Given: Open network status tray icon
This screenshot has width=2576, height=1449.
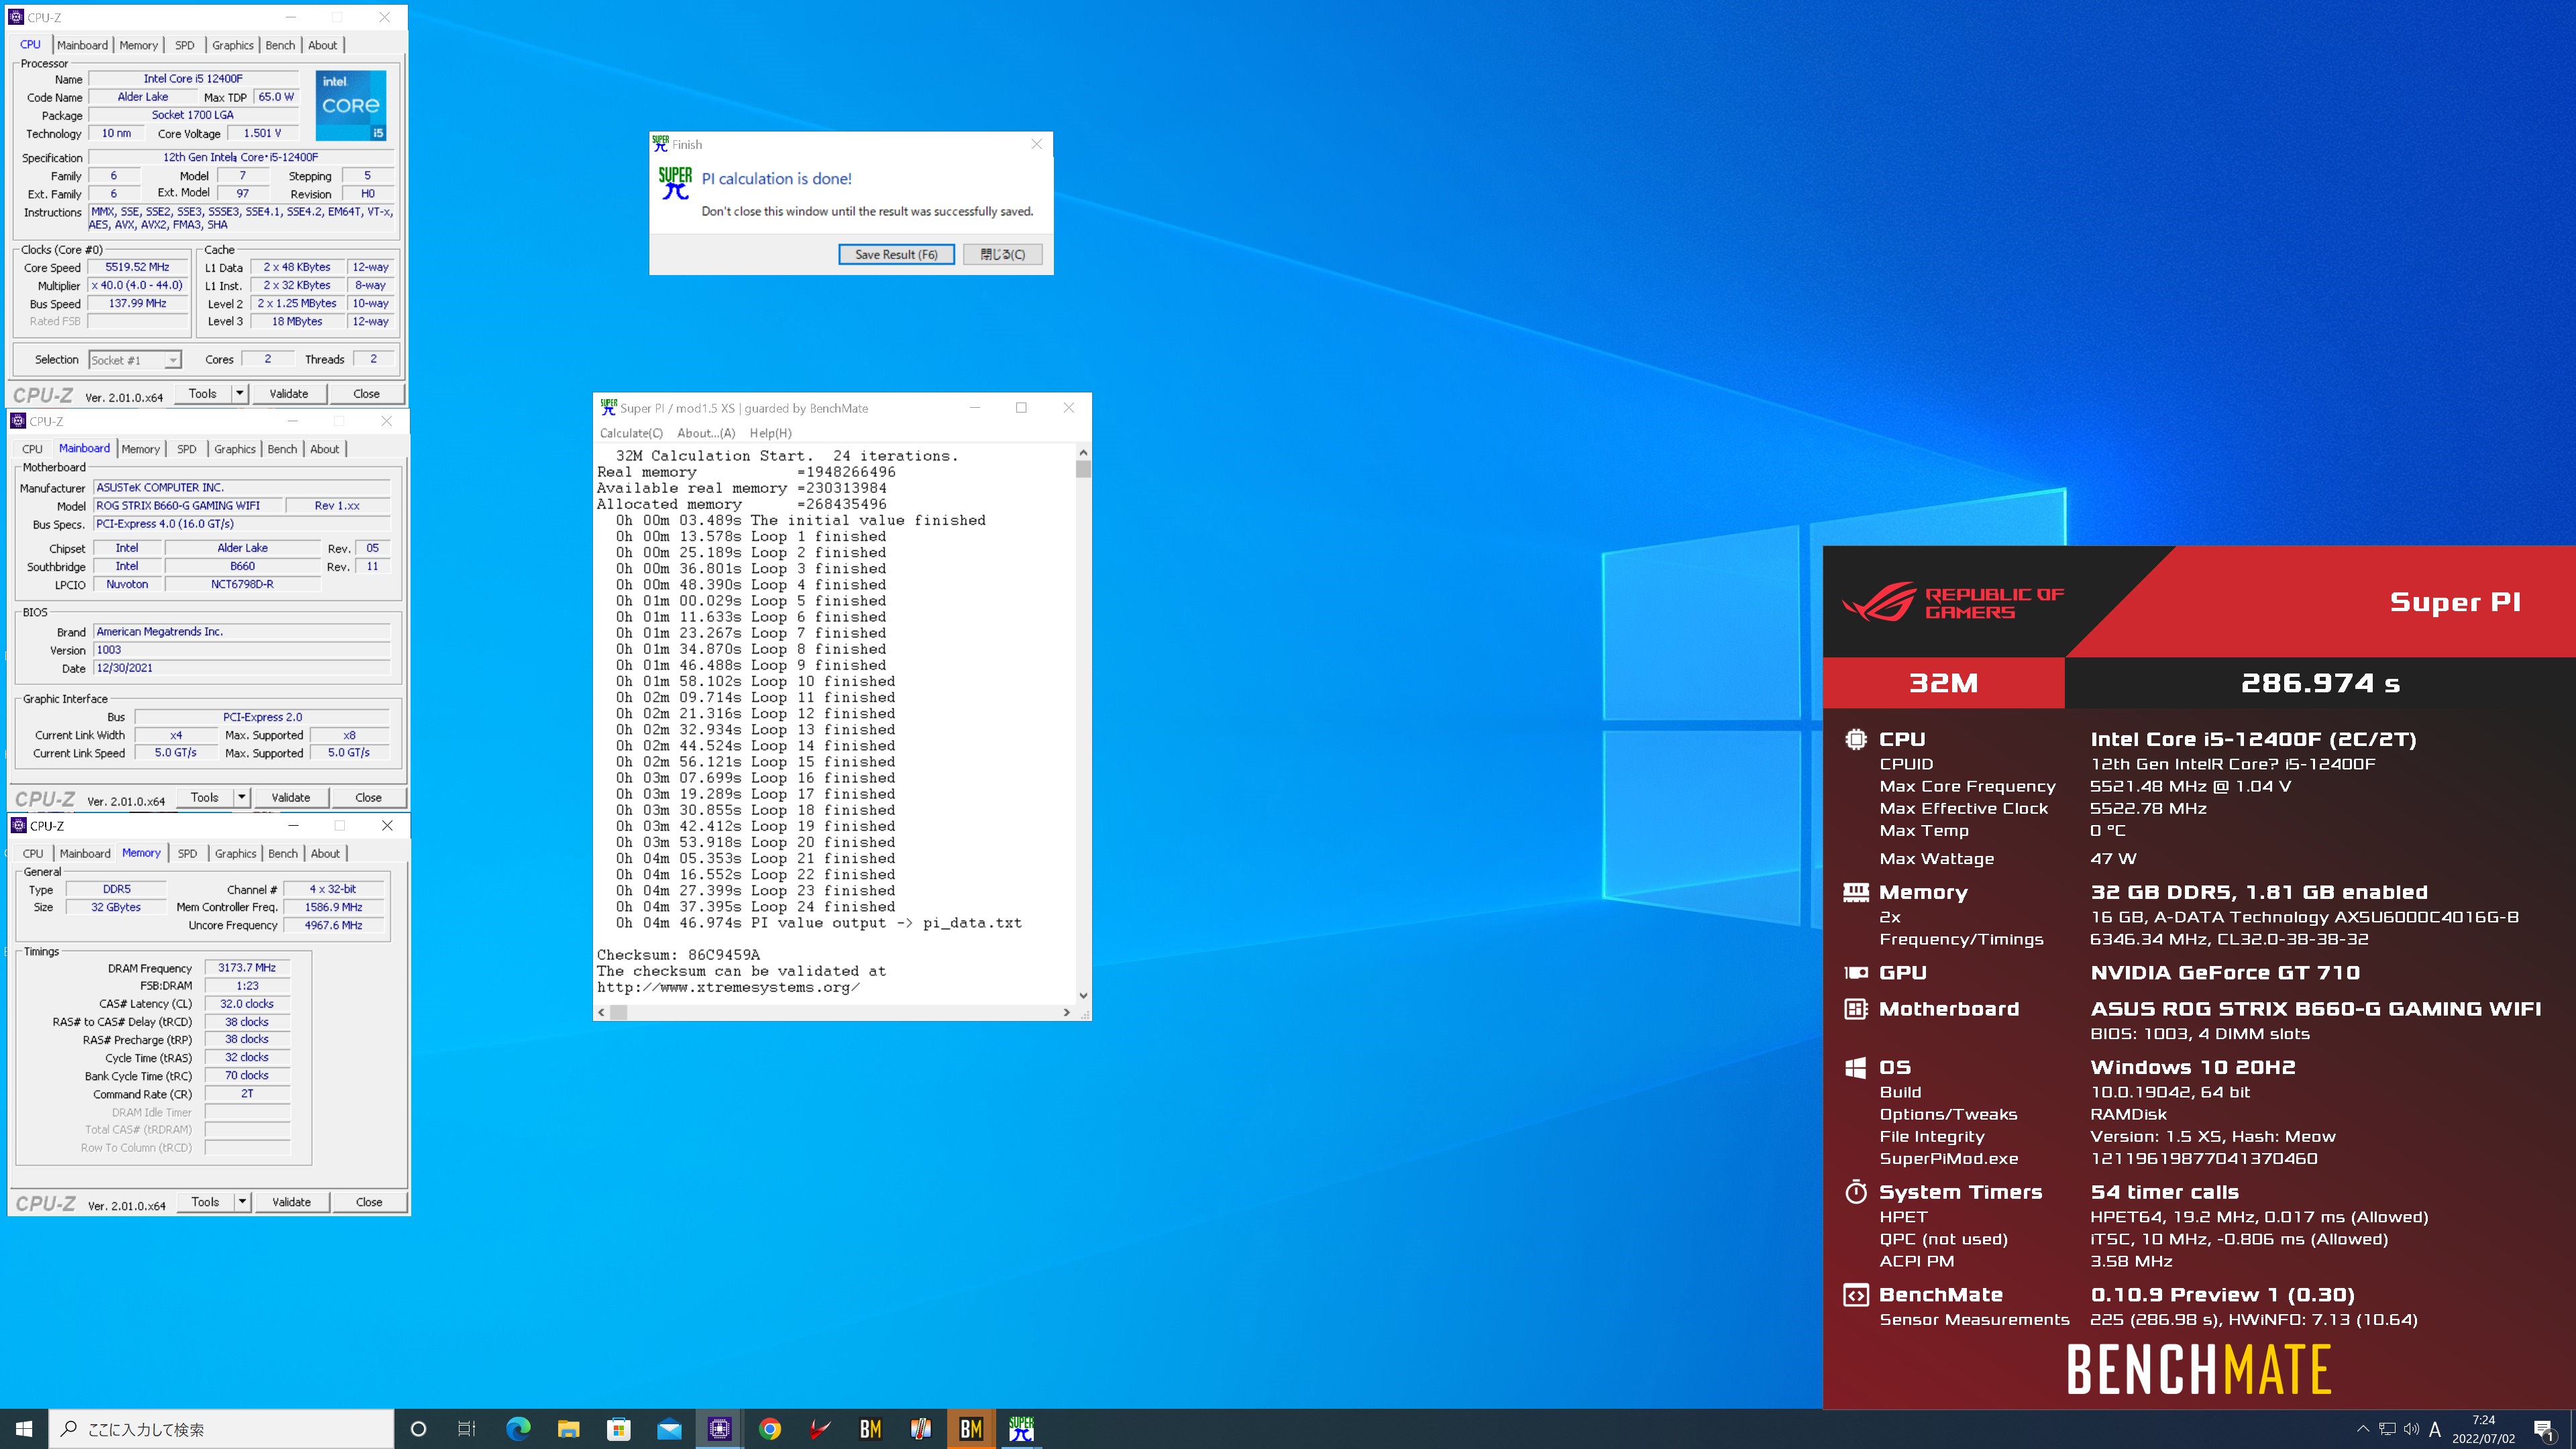Looking at the screenshot, I should (x=2387, y=1429).
